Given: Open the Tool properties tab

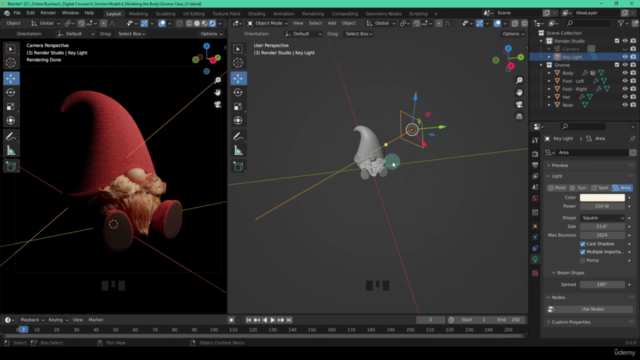Looking at the screenshot, I should point(535,140).
